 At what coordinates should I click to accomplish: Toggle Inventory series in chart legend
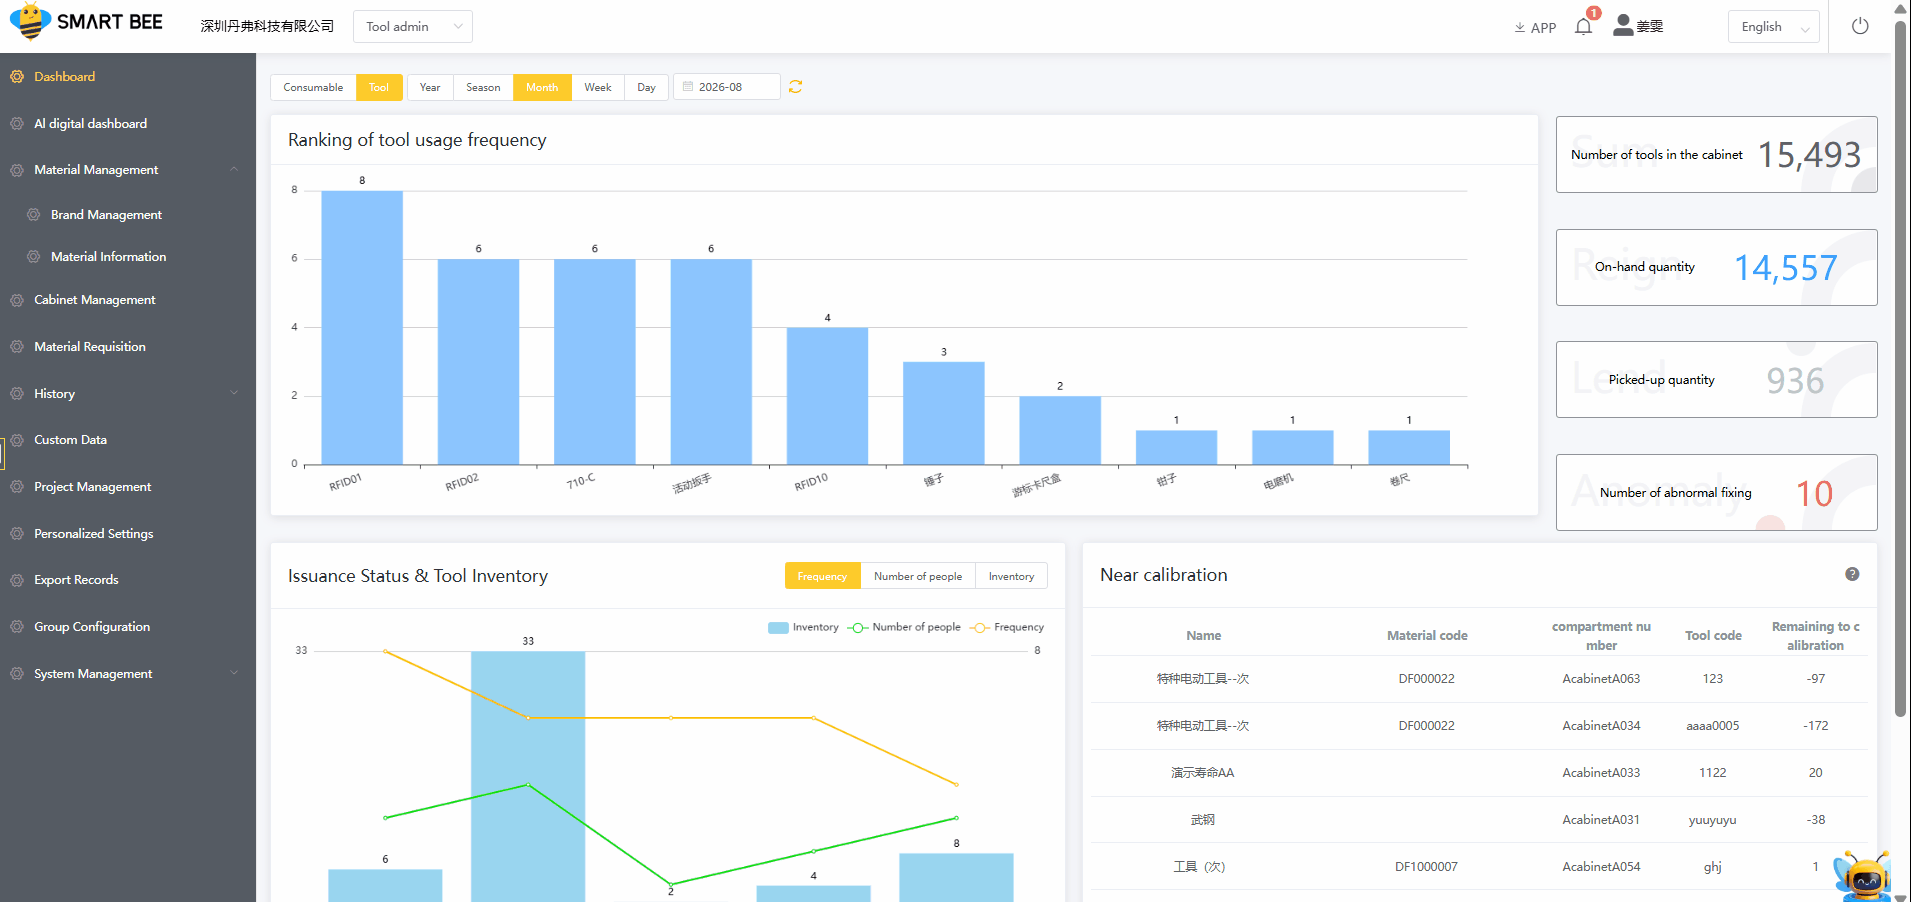point(803,627)
